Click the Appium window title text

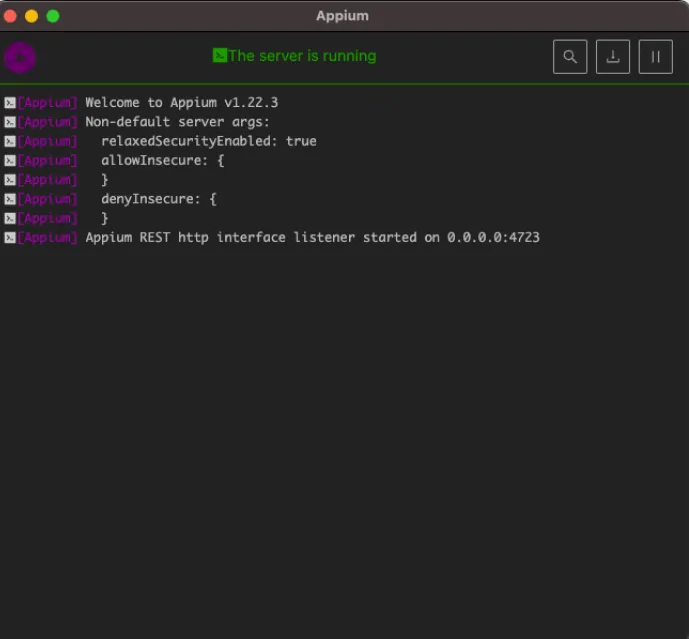pyautogui.click(x=342, y=15)
